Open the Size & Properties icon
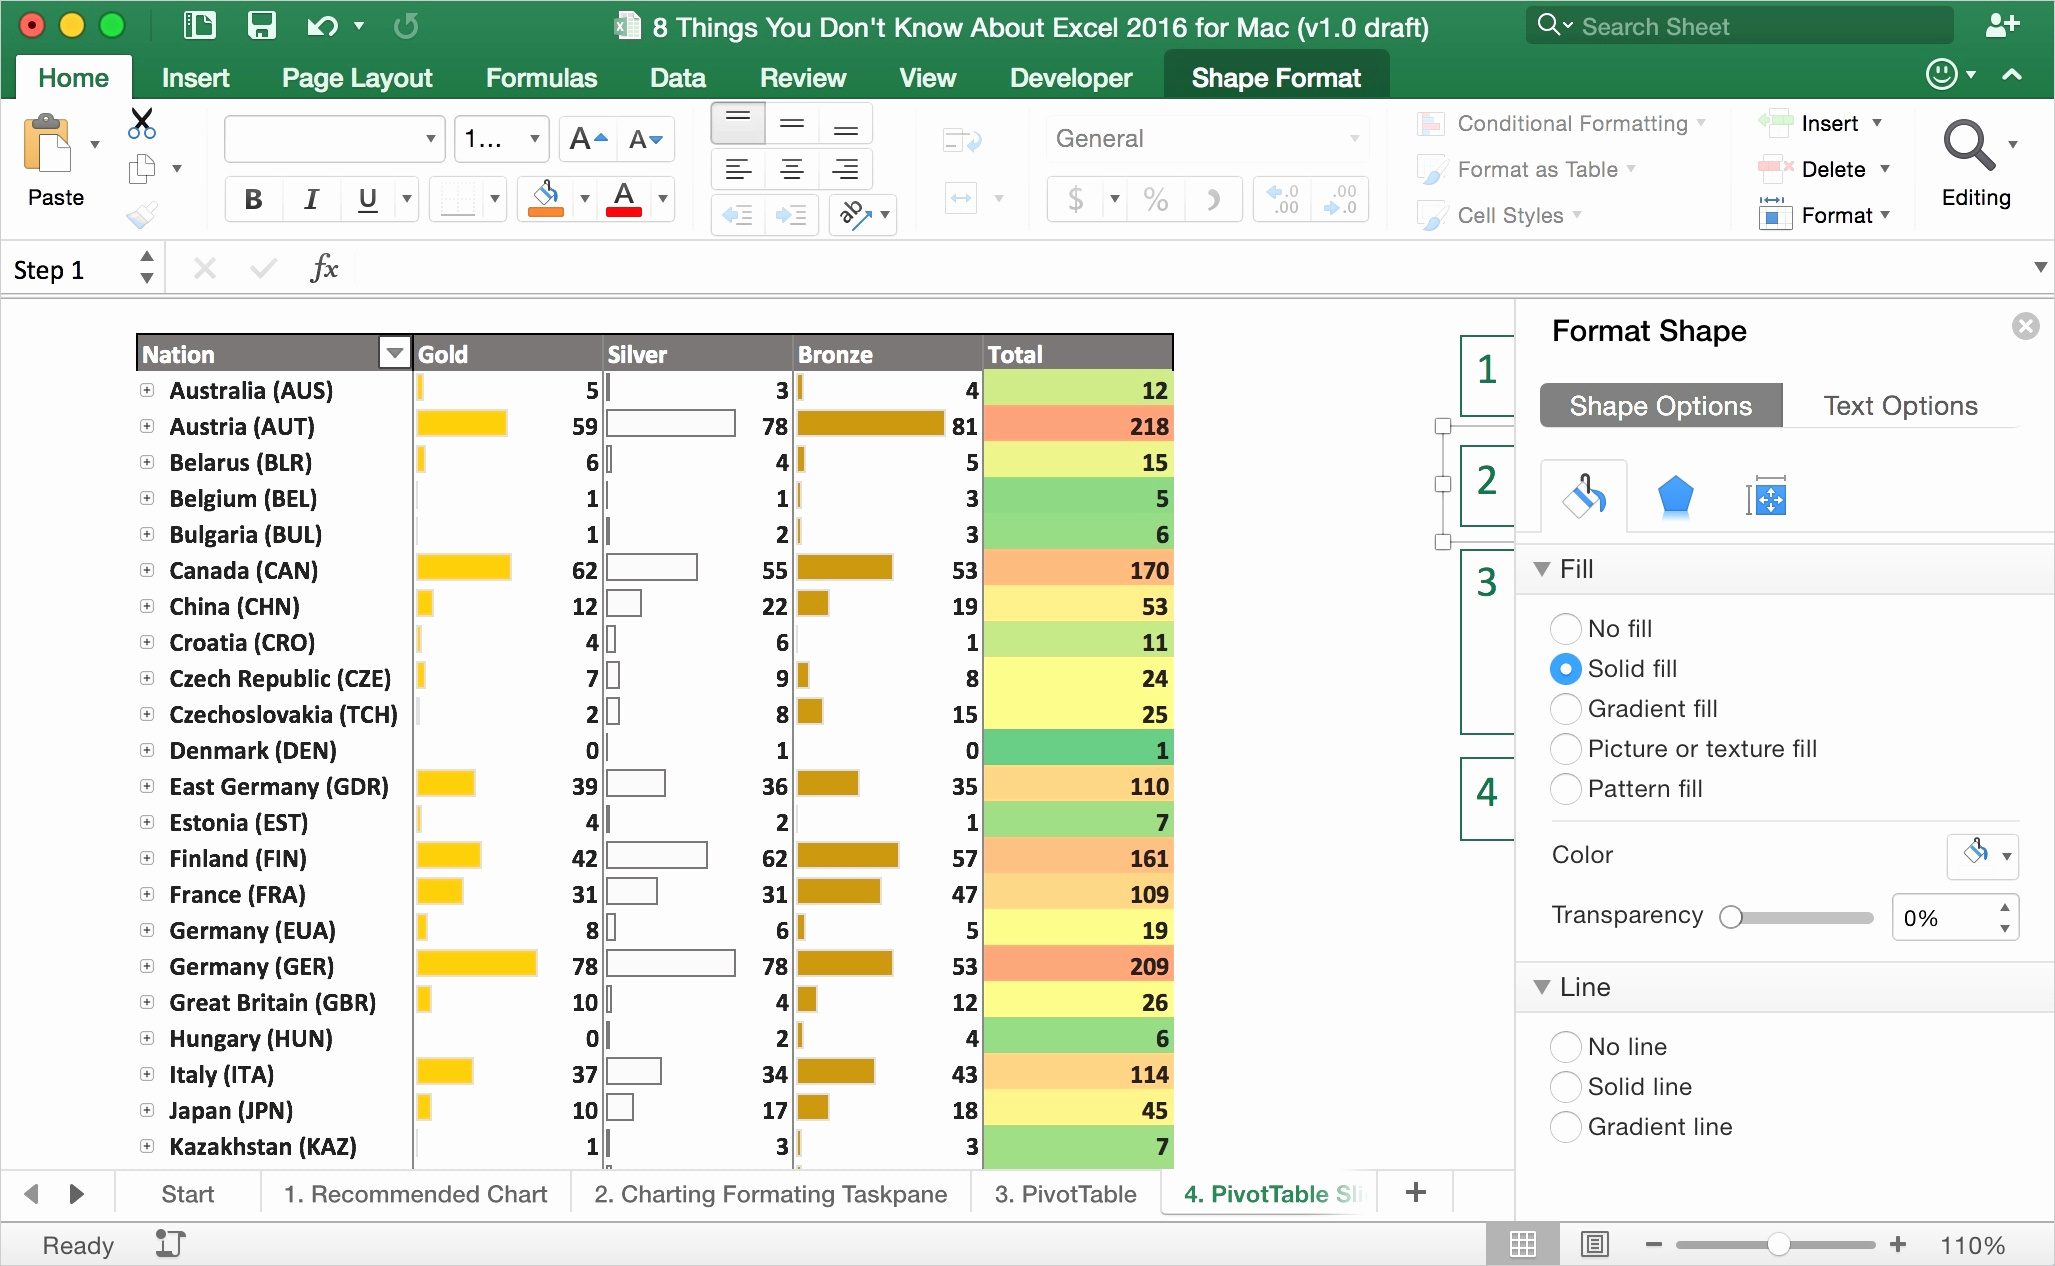2055x1266 pixels. pyautogui.click(x=1766, y=497)
